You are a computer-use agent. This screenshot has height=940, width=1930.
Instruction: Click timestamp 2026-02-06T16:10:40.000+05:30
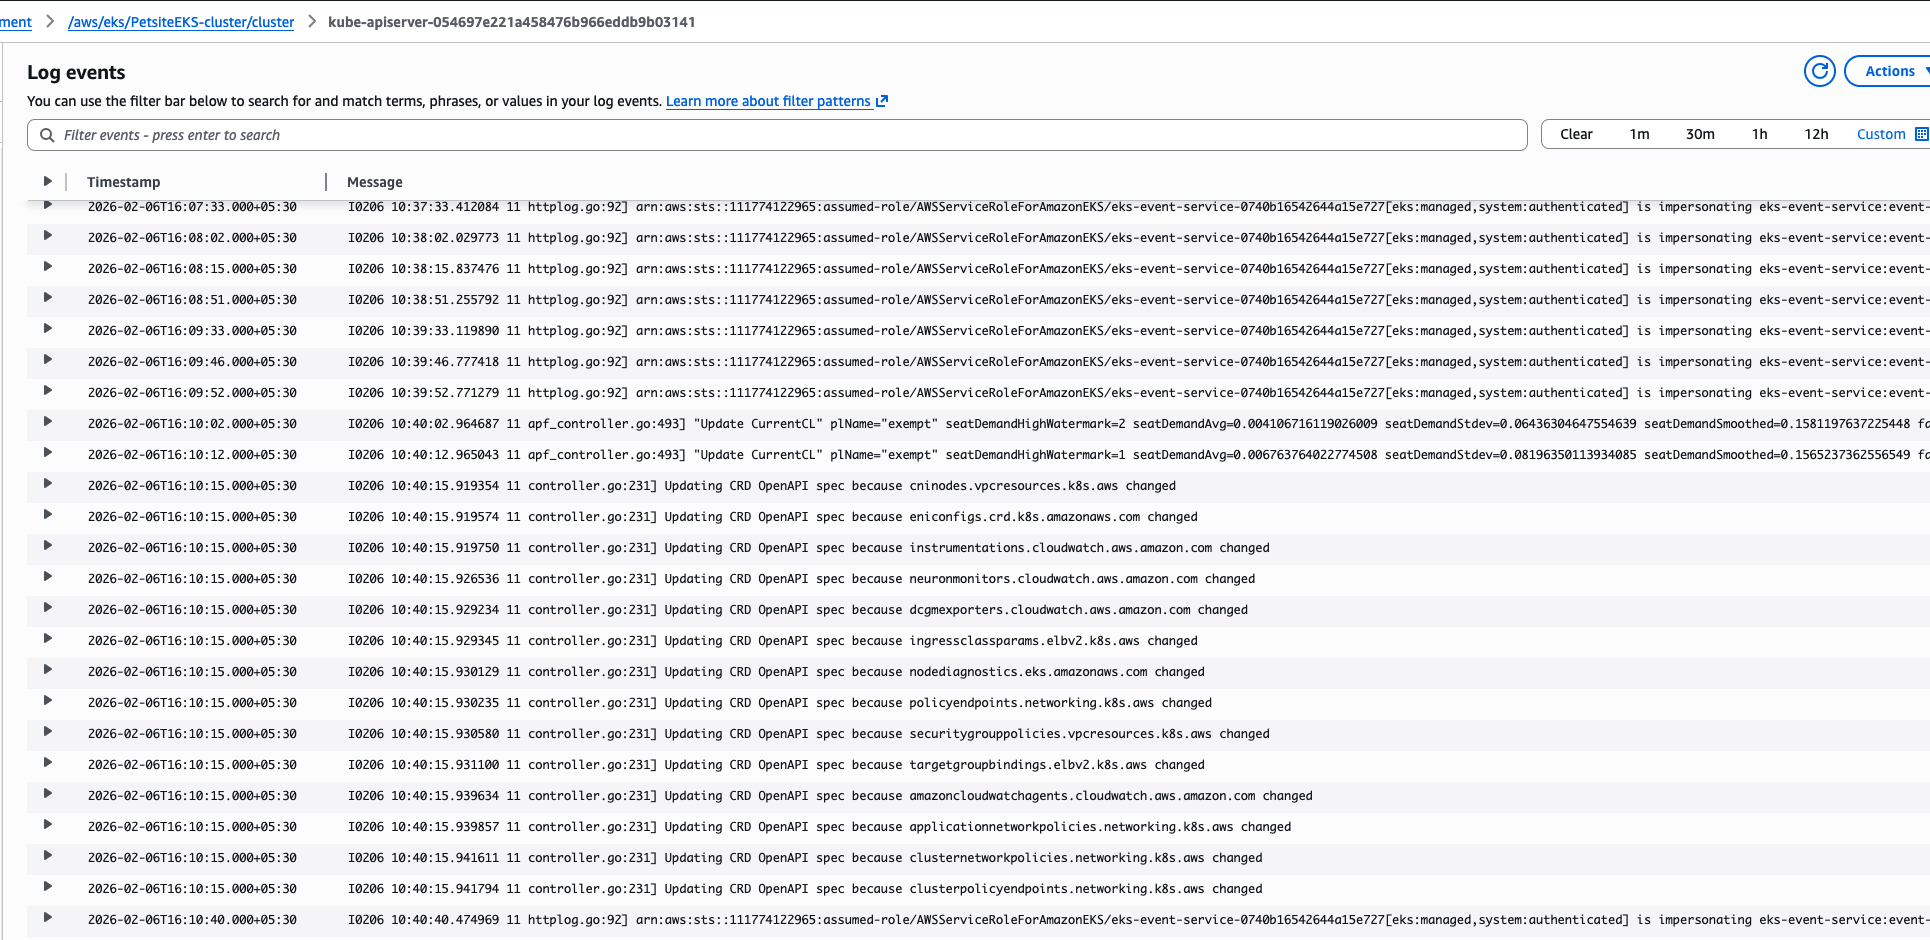[192, 920]
